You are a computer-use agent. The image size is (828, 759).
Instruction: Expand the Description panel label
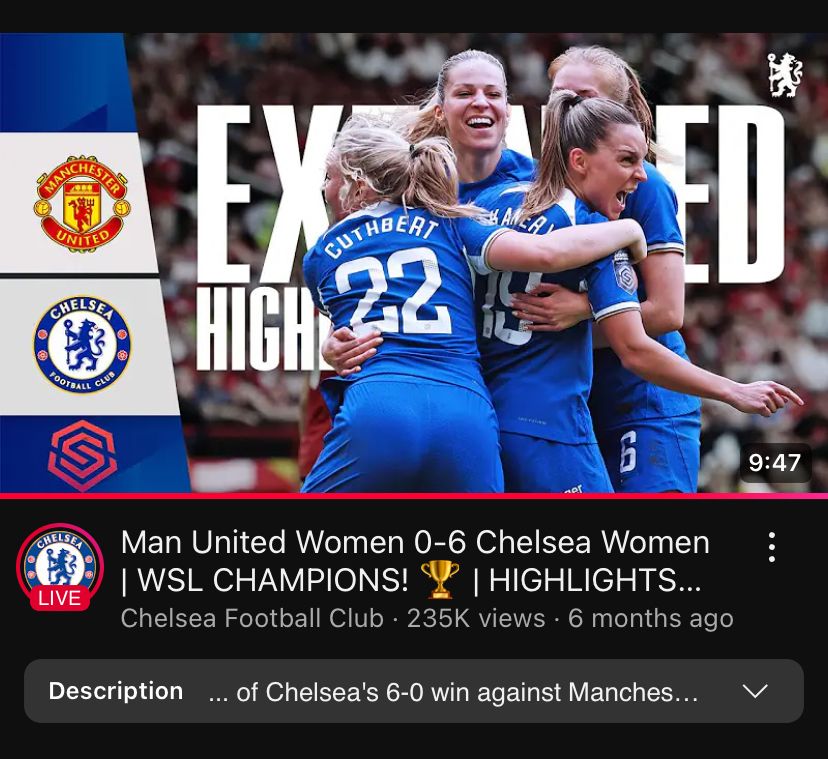click(x=116, y=691)
